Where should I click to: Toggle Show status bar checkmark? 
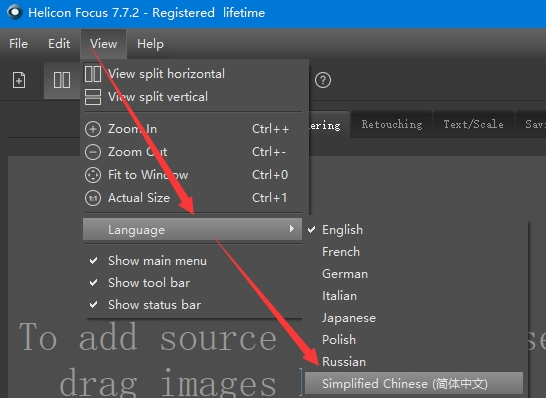pos(192,305)
